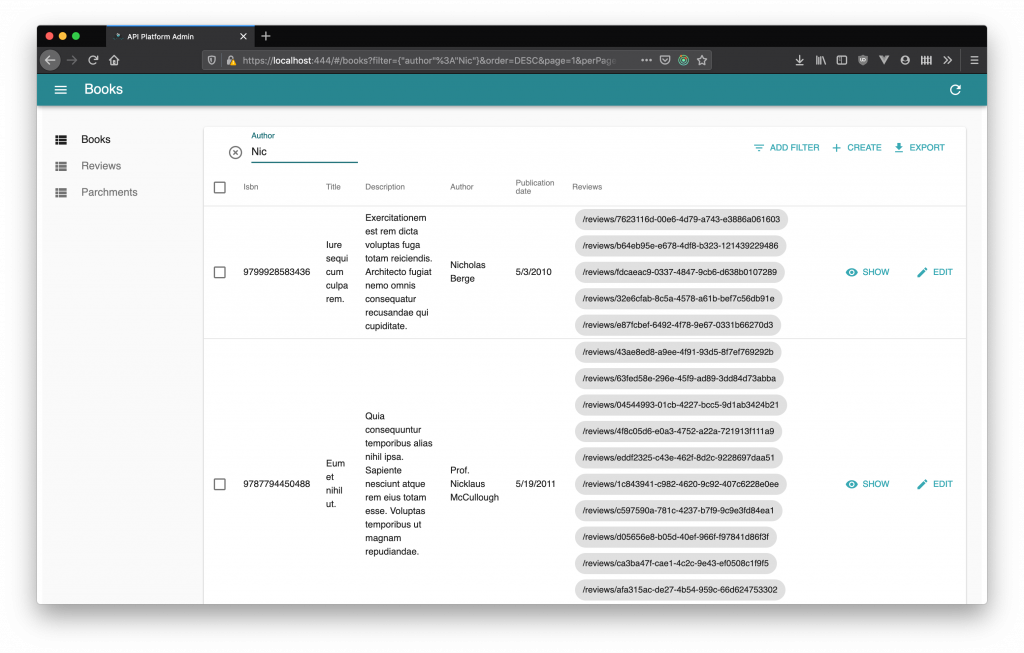The width and height of the screenshot is (1024, 653).
Task: Refresh the Books list
Action: (x=954, y=89)
